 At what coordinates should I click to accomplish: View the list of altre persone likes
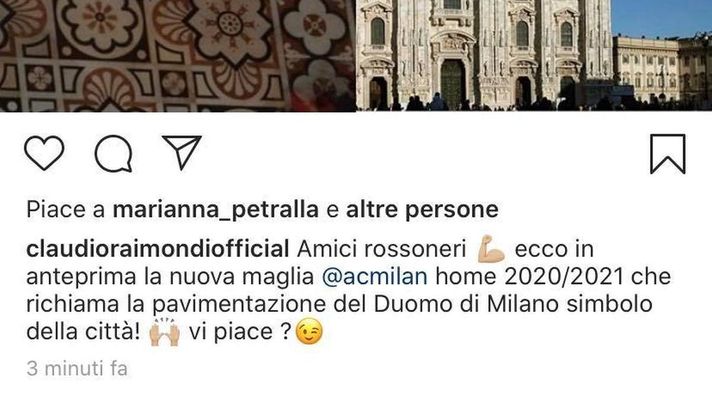422,209
